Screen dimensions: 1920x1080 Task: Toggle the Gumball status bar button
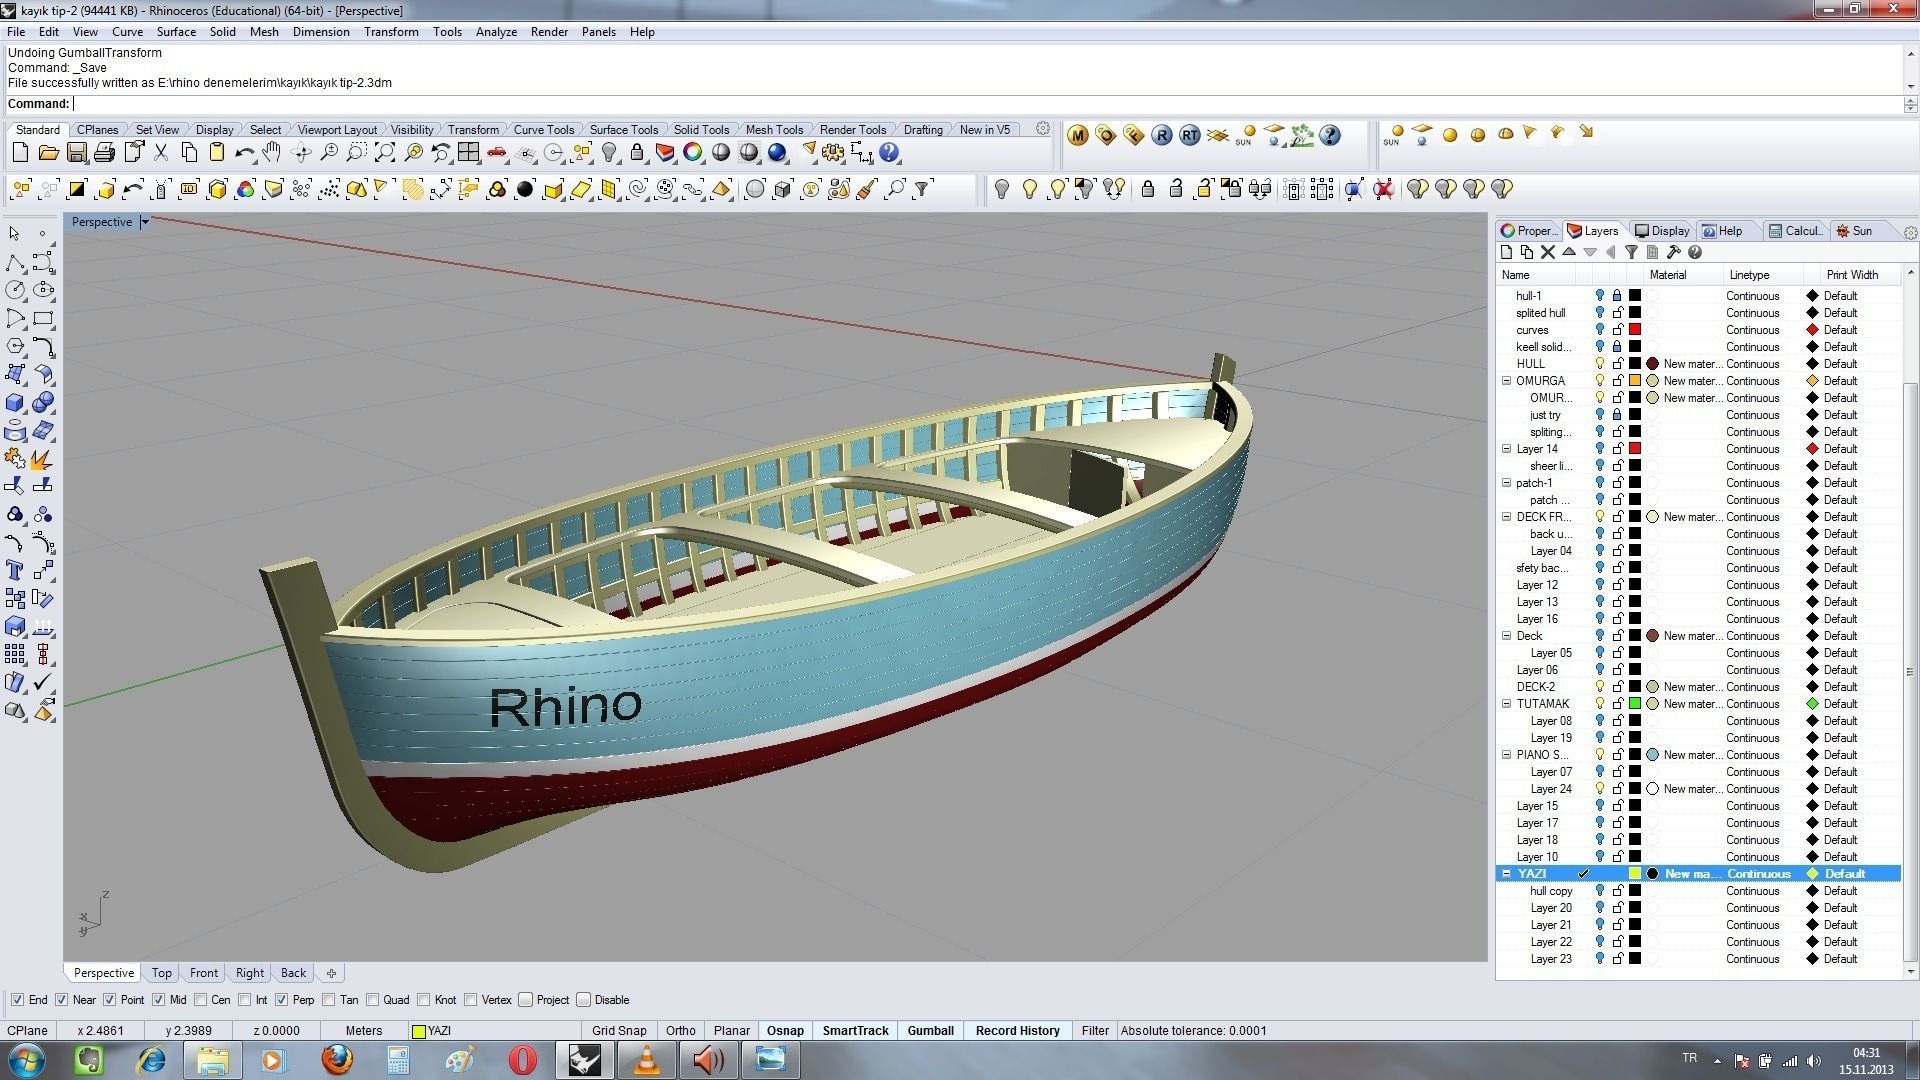(930, 1031)
